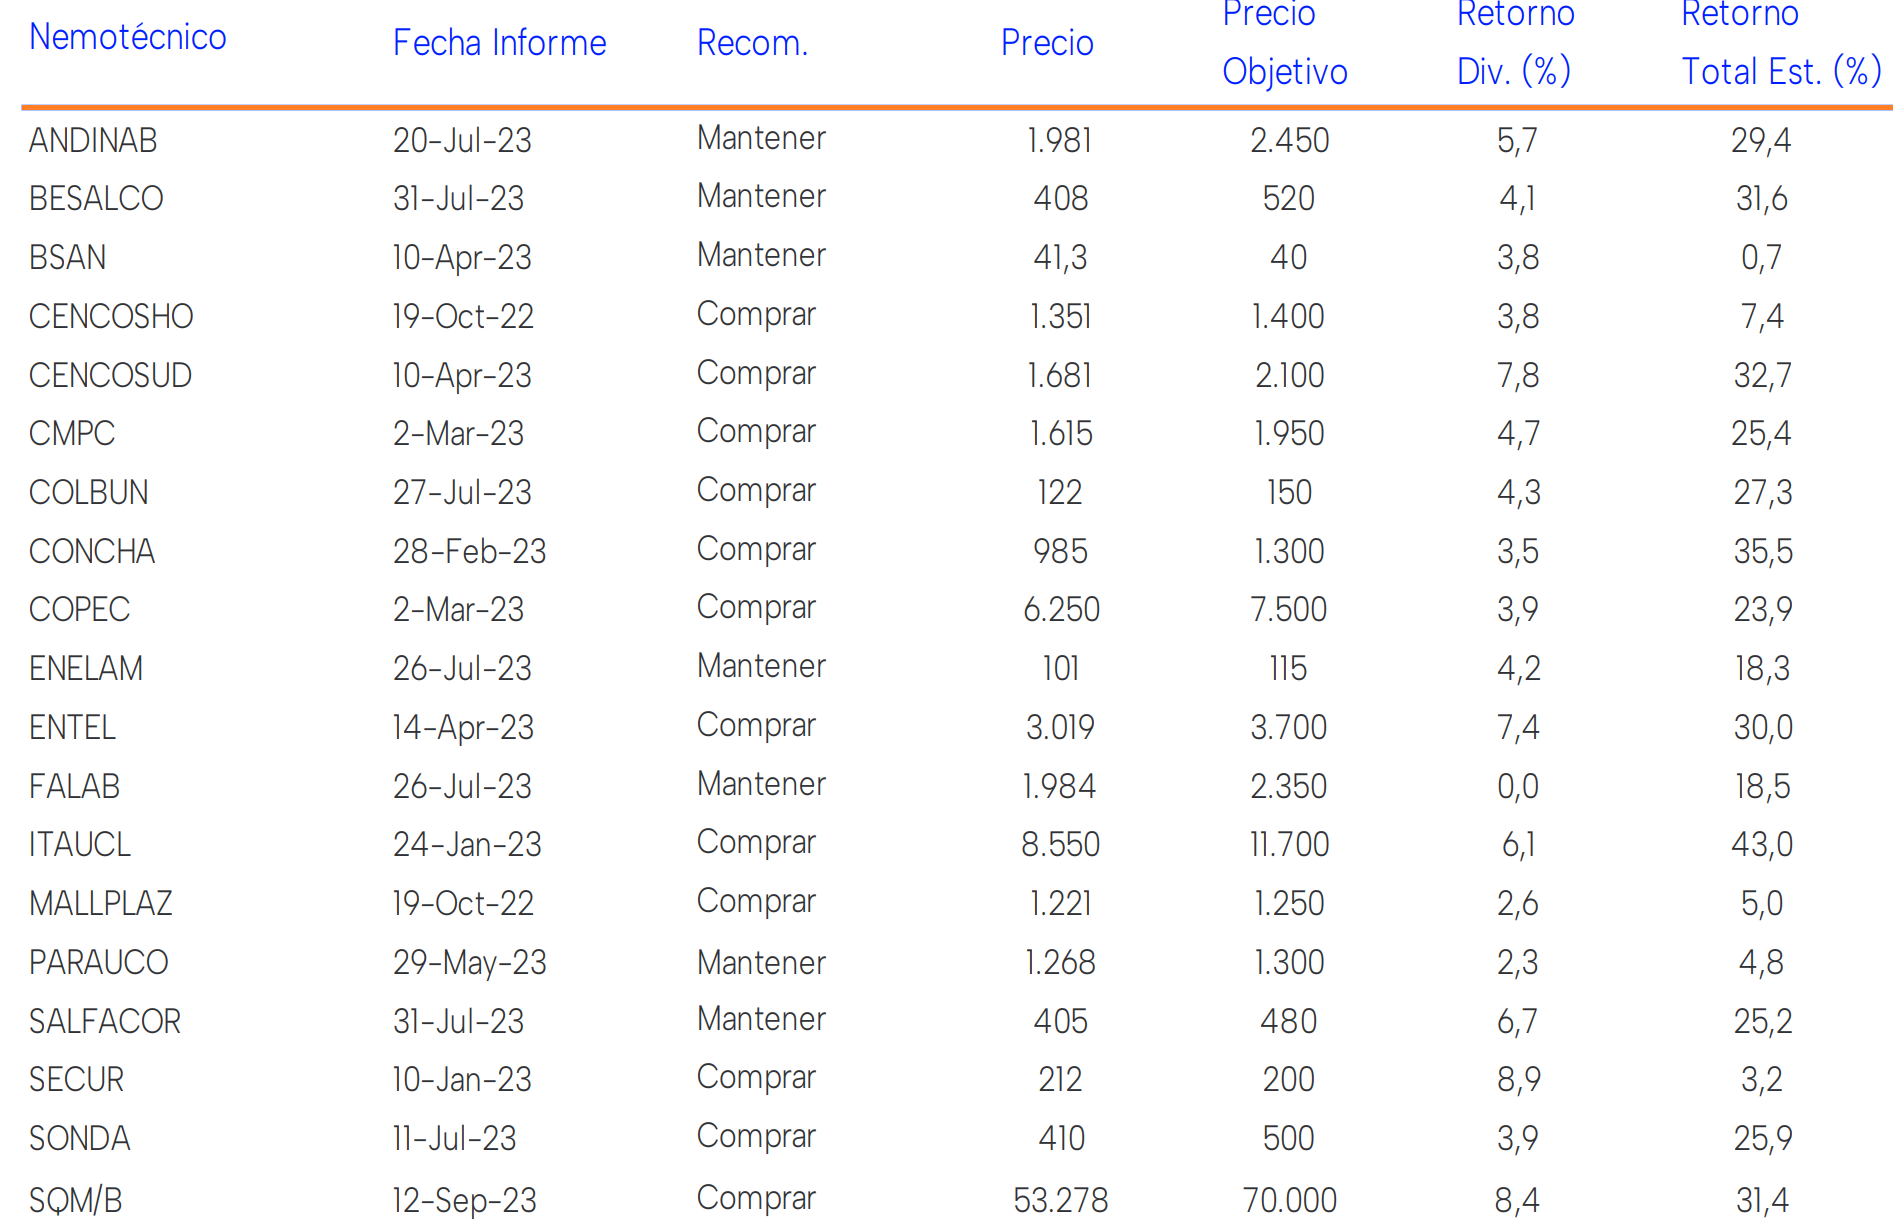
Task: Click the total return 43,0 value
Action: (x=1762, y=844)
